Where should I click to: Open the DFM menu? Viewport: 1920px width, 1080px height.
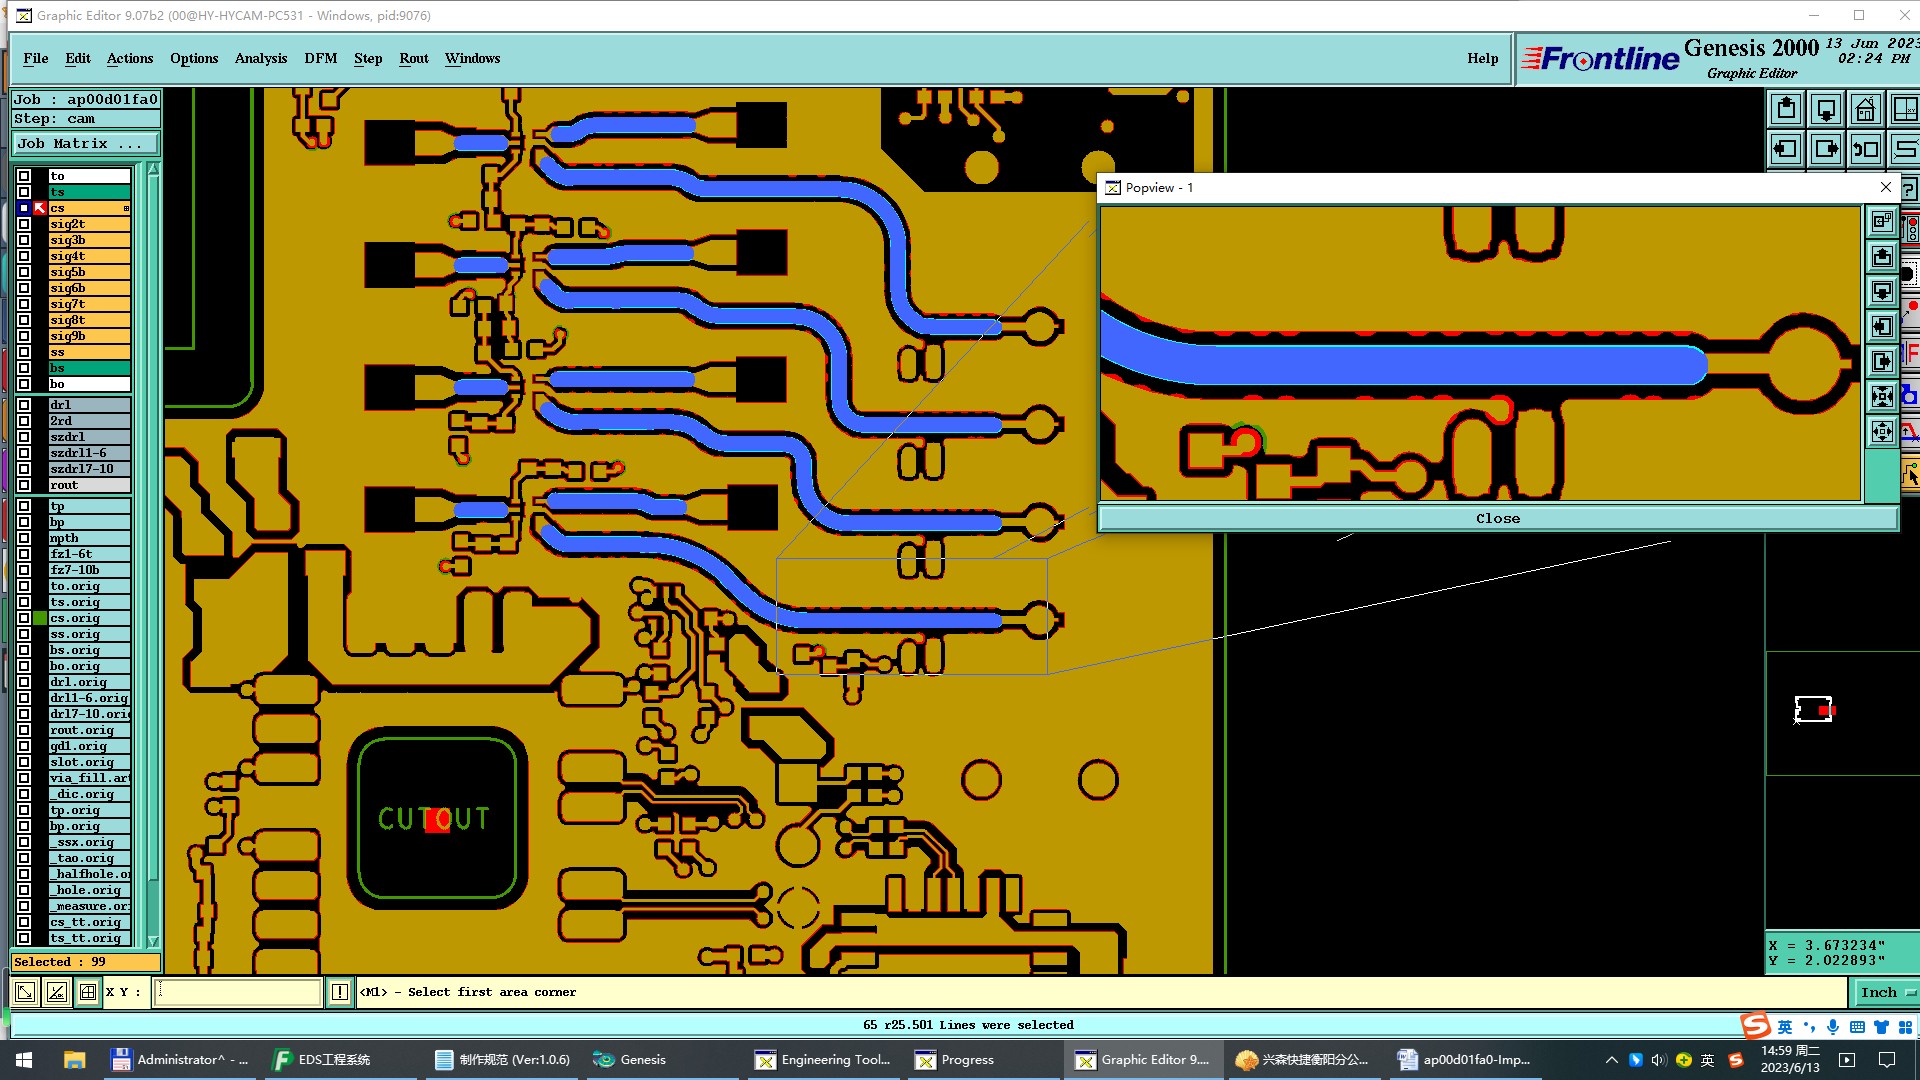tap(320, 58)
